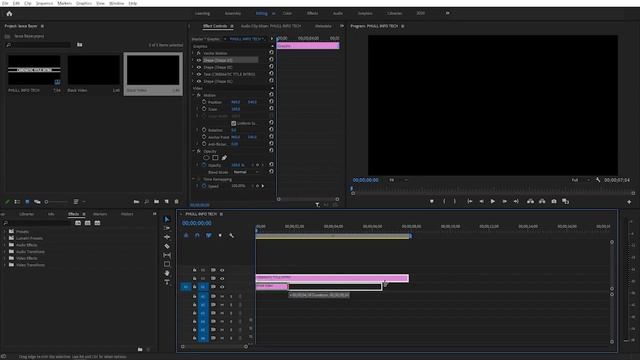Select the Rectangle tool in the tools panel

pos(167,264)
